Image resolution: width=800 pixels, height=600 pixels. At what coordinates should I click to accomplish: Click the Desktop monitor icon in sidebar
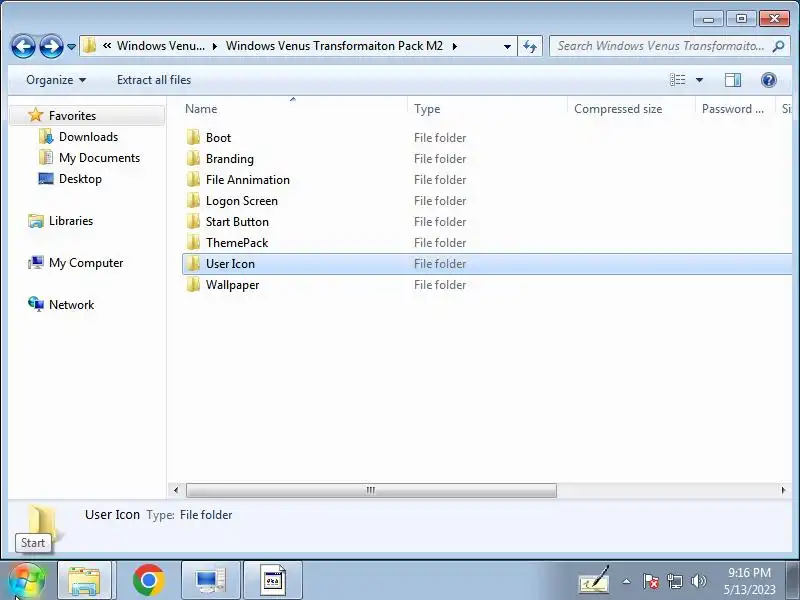[46, 179]
